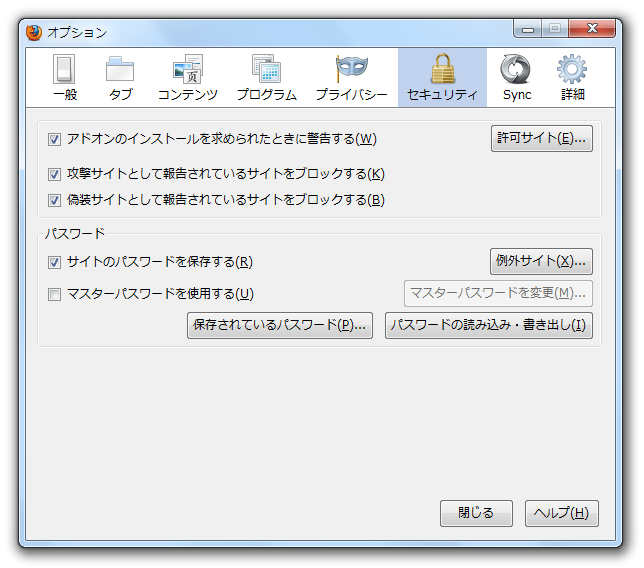Screen dimensions: 644x568
Task: Select the プログラム (Applications) pane
Action: pos(267,78)
